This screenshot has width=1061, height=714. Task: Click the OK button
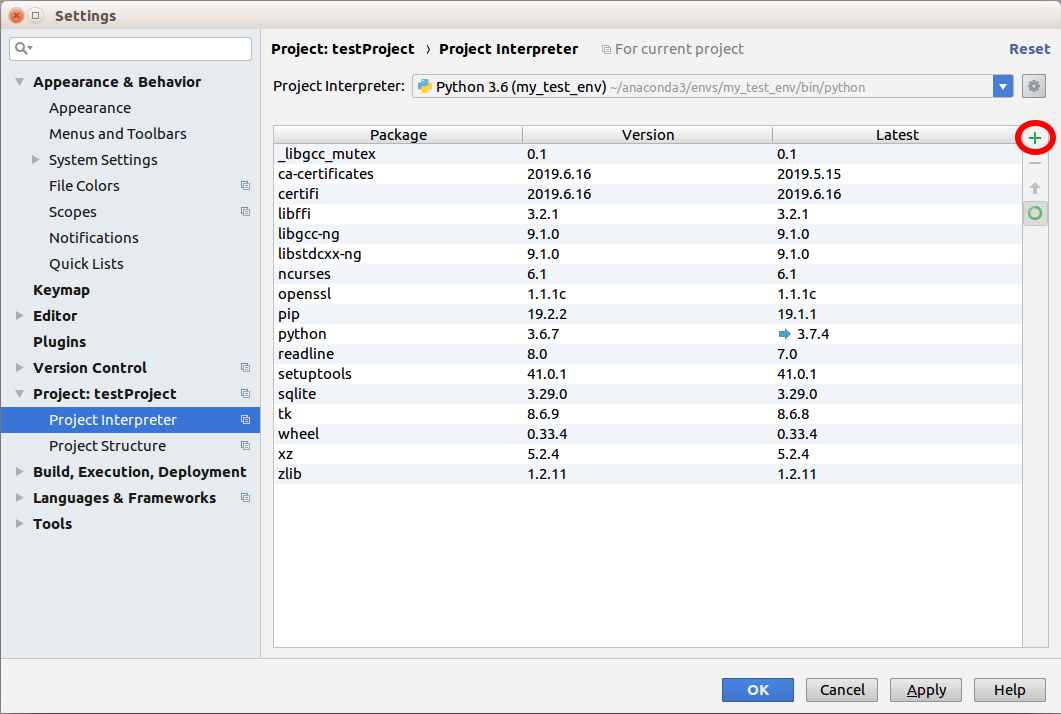click(x=758, y=690)
